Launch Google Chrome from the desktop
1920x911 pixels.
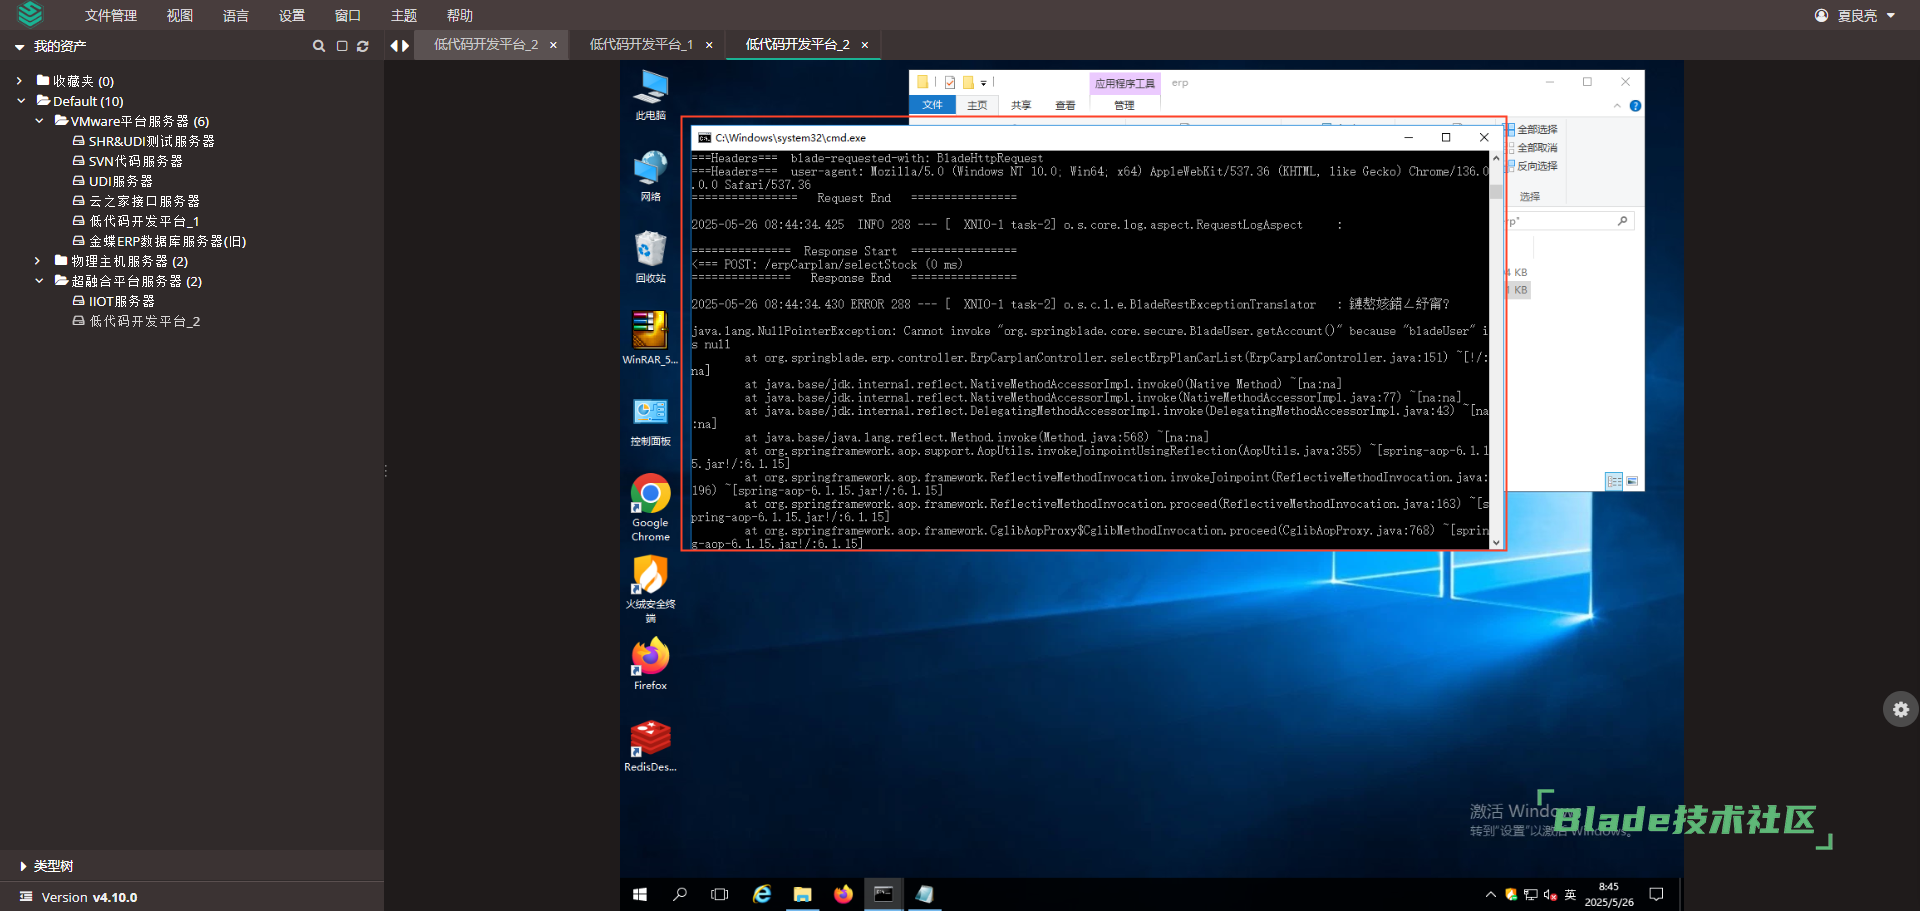tap(650, 508)
